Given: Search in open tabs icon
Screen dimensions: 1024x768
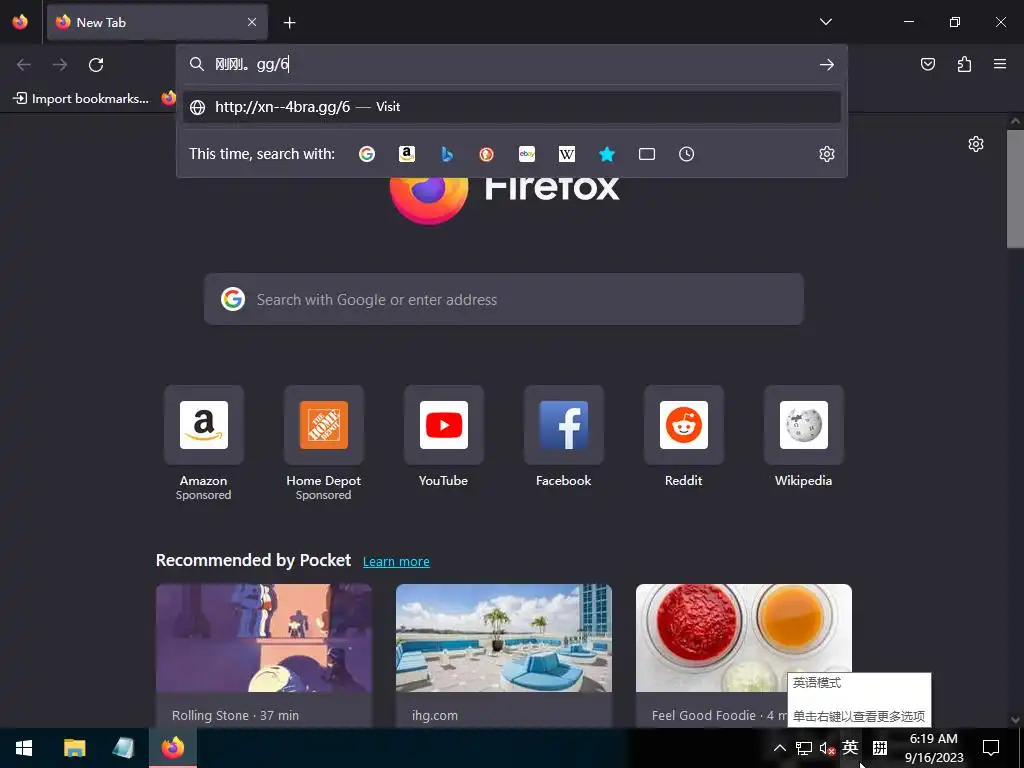Looking at the screenshot, I should [647, 154].
